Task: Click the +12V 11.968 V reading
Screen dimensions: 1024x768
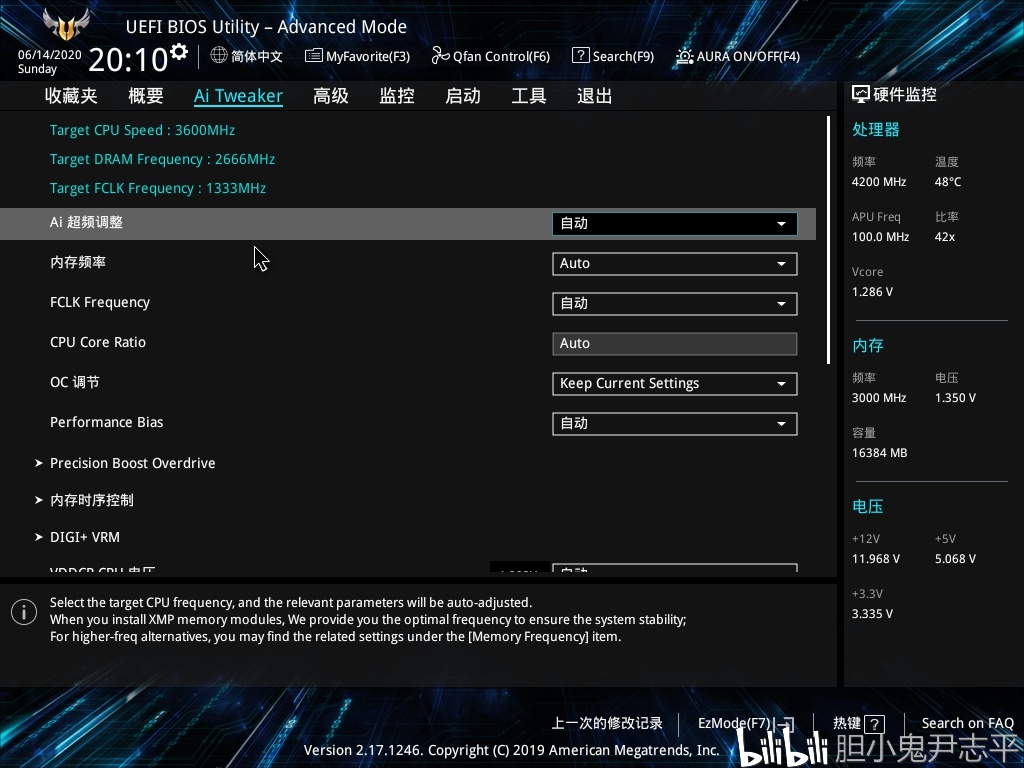Action: (875, 559)
